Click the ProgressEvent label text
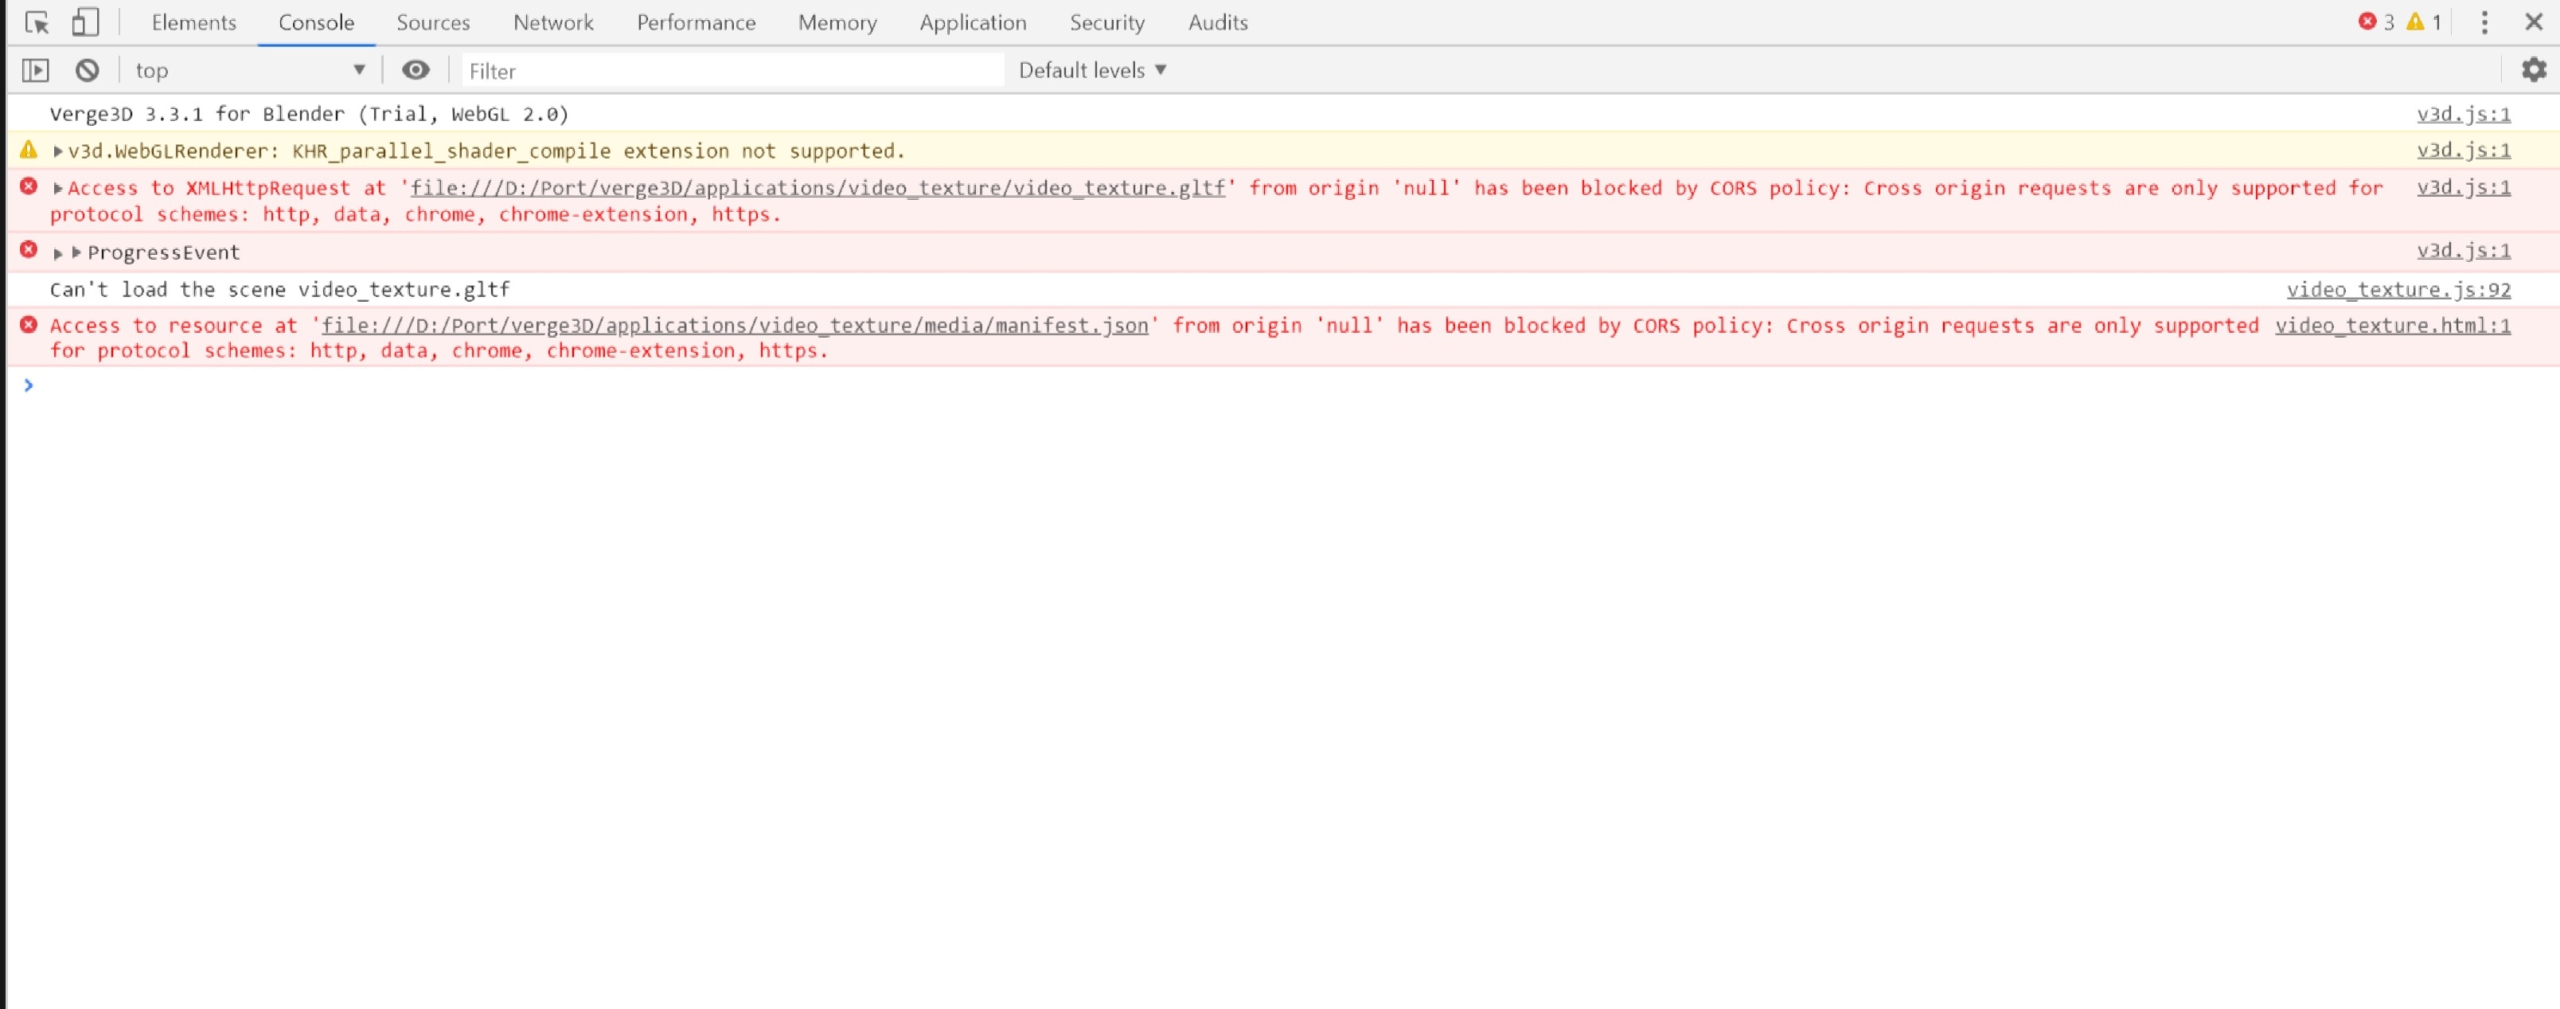The height and width of the screenshot is (1009, 2560). [x=164, y=253]
